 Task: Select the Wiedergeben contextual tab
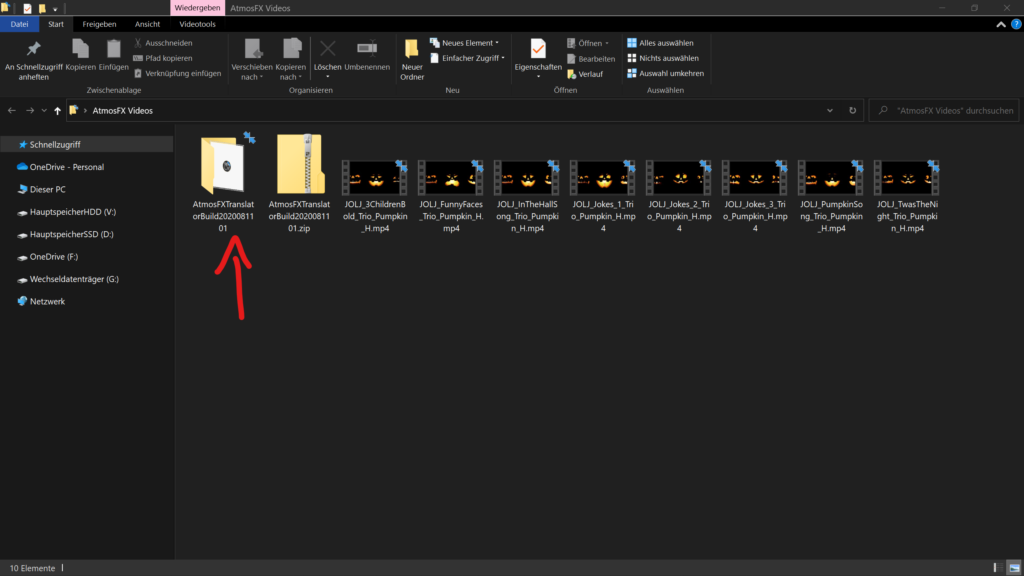pyautogui.click(x=197, y=8)
